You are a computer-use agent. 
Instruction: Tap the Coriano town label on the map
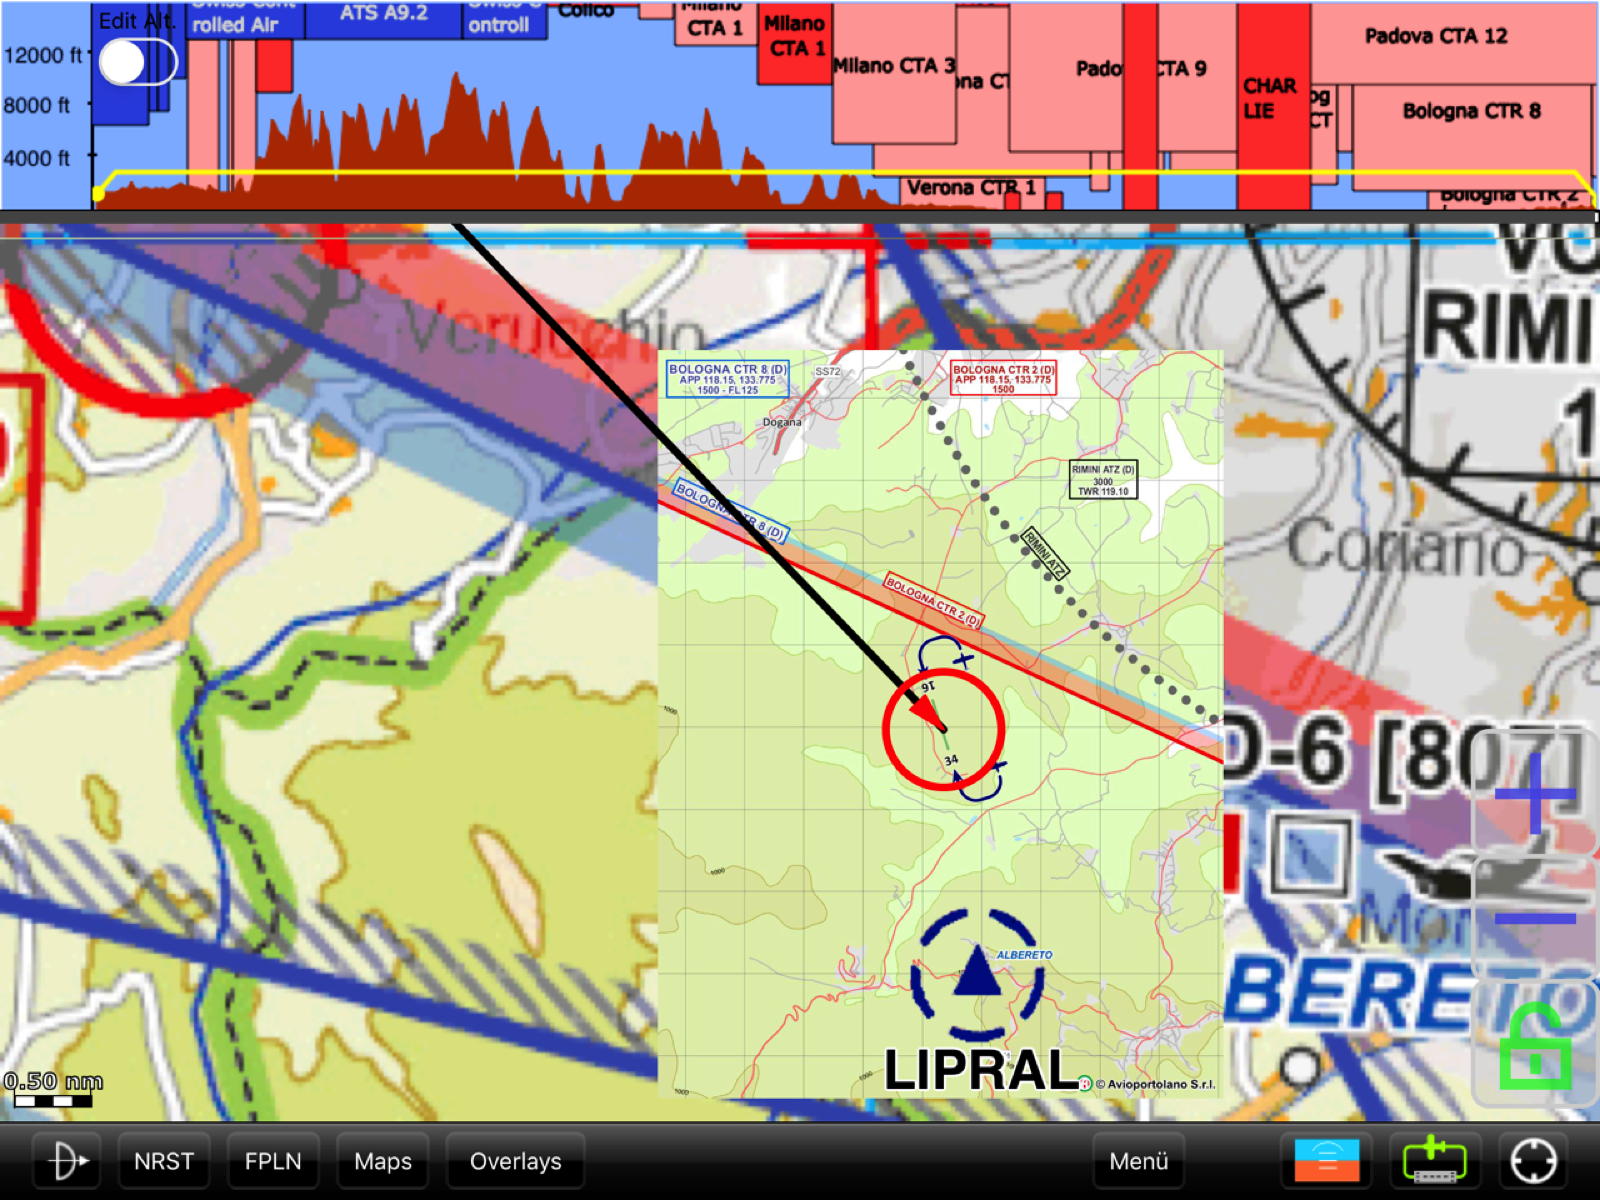click(1407, 549)
